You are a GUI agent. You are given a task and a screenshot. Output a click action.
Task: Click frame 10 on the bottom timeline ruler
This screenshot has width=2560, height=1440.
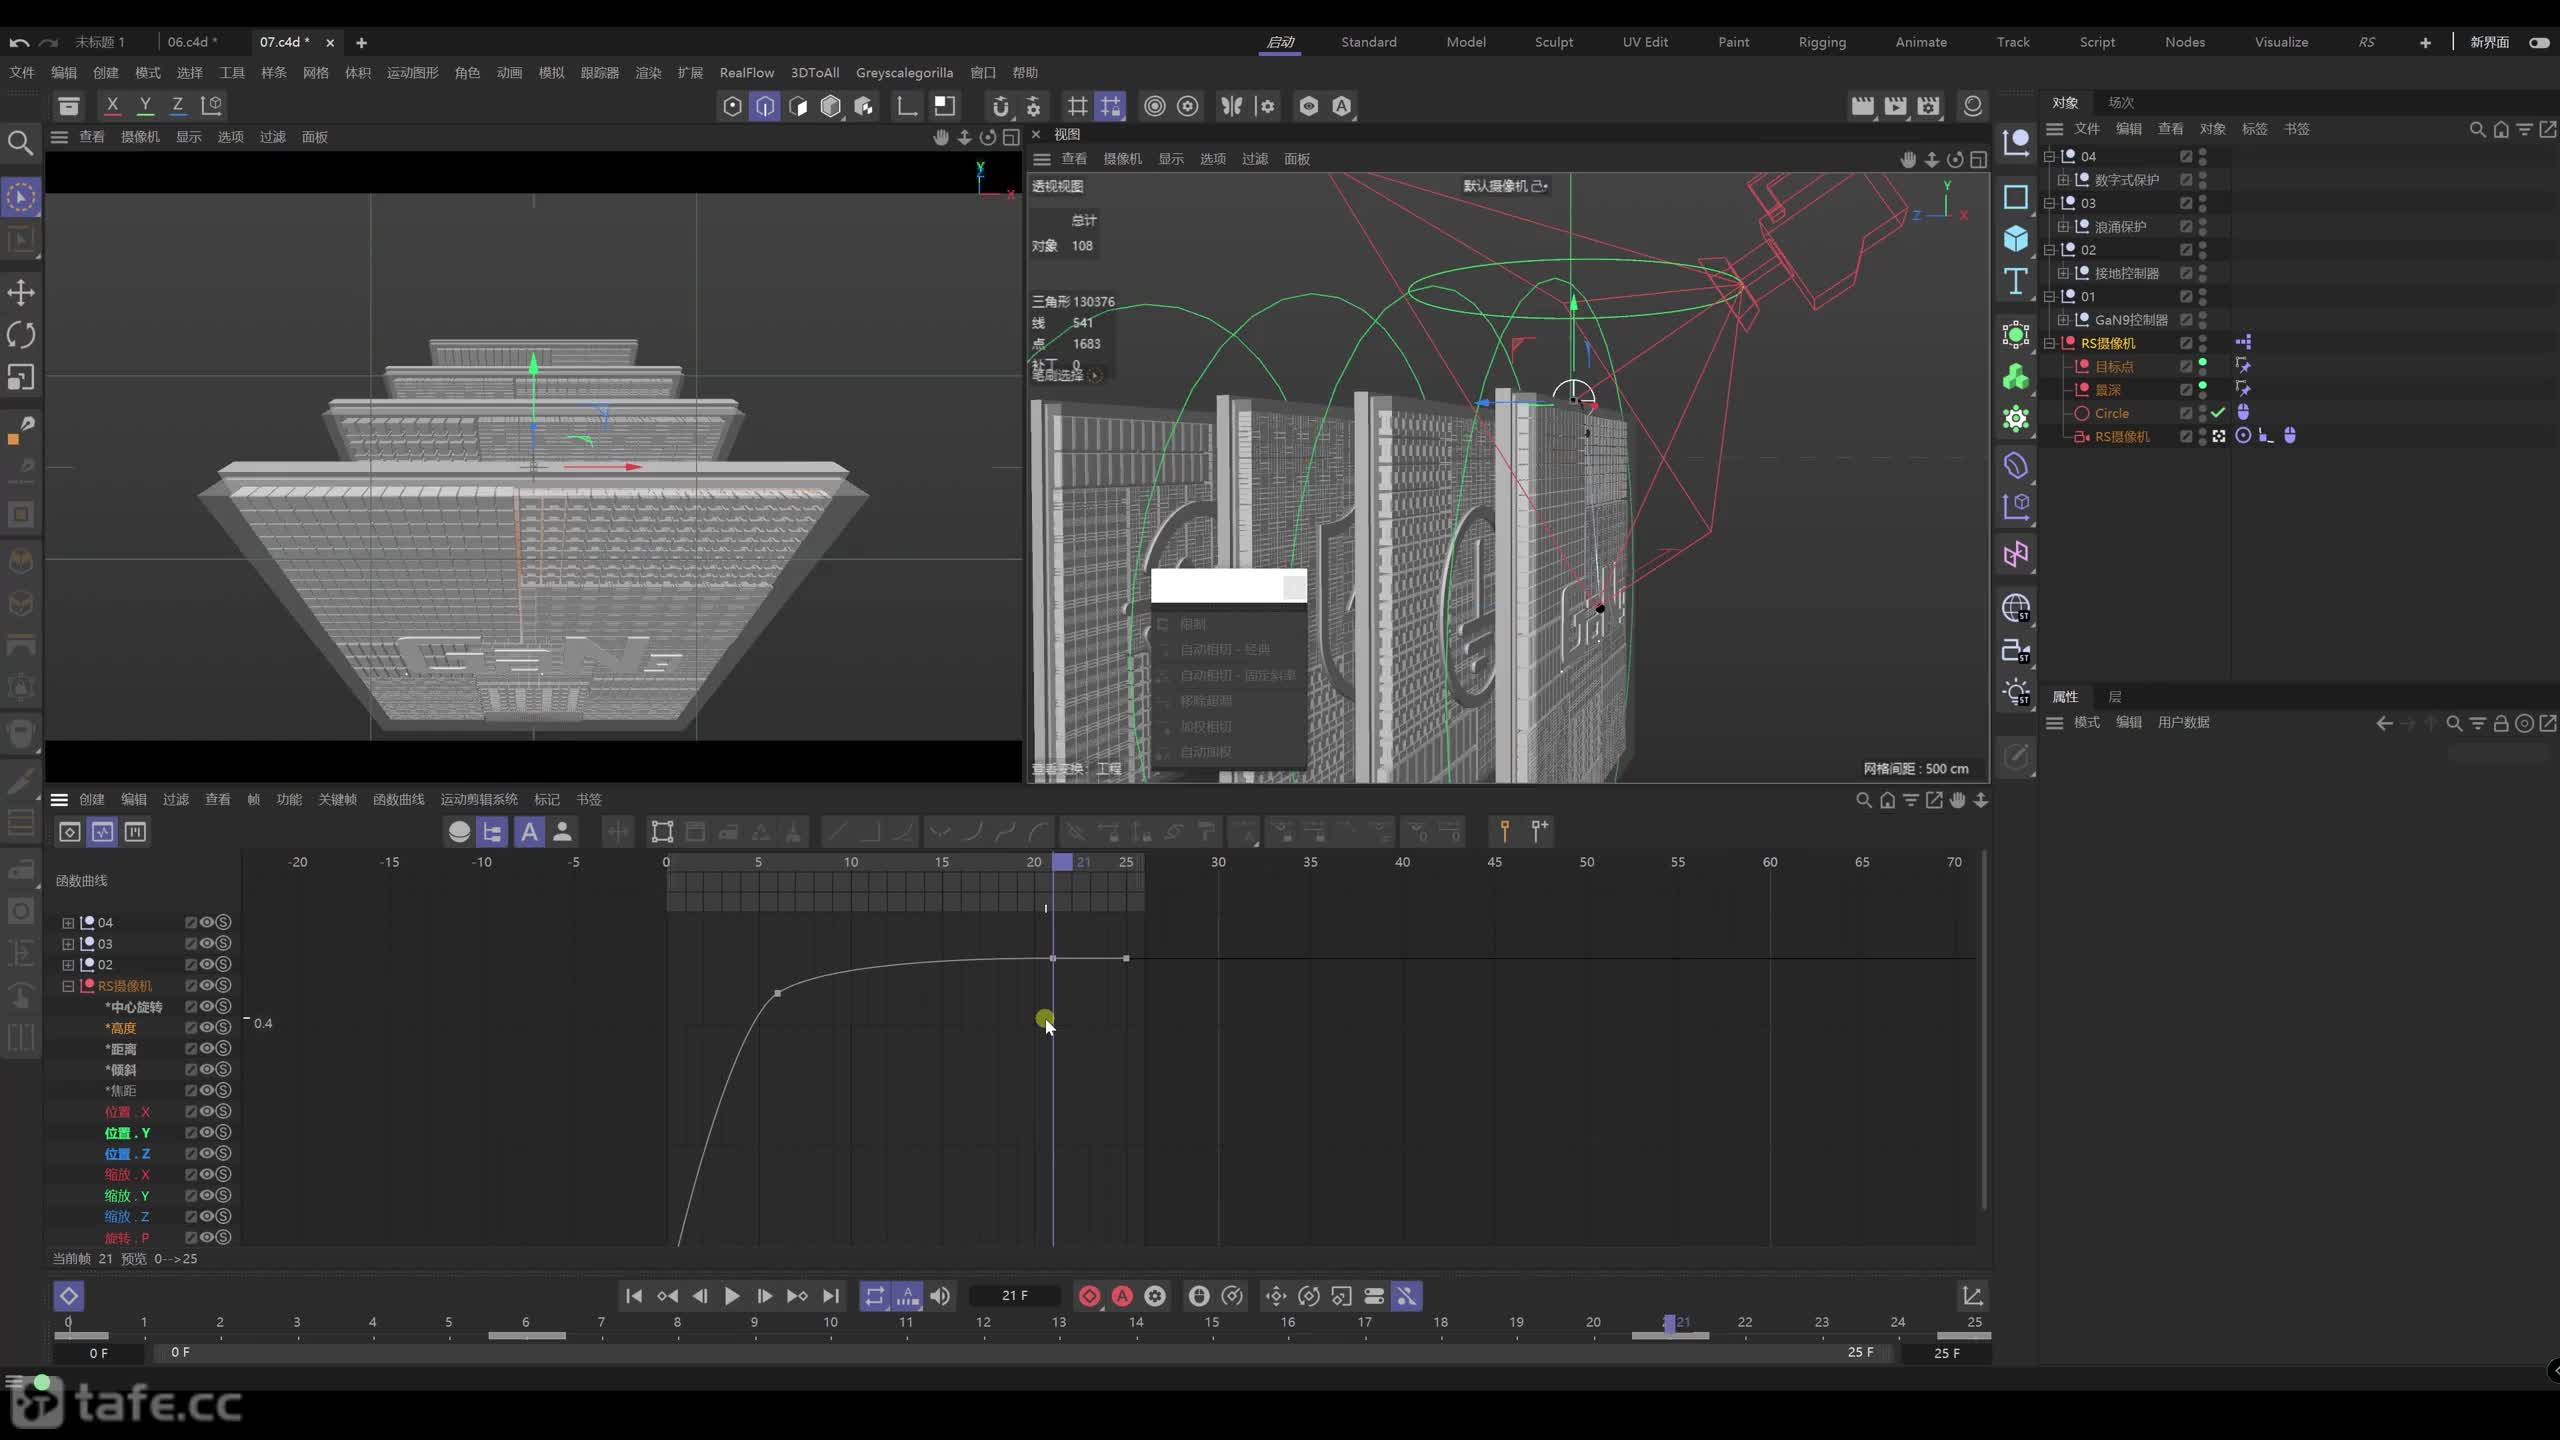[x=830, y=1322]
